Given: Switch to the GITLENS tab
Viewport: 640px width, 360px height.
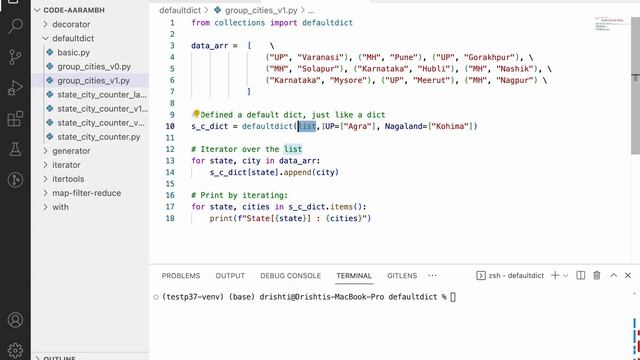Looking at the screenshot, I should (x=402, y=276).
